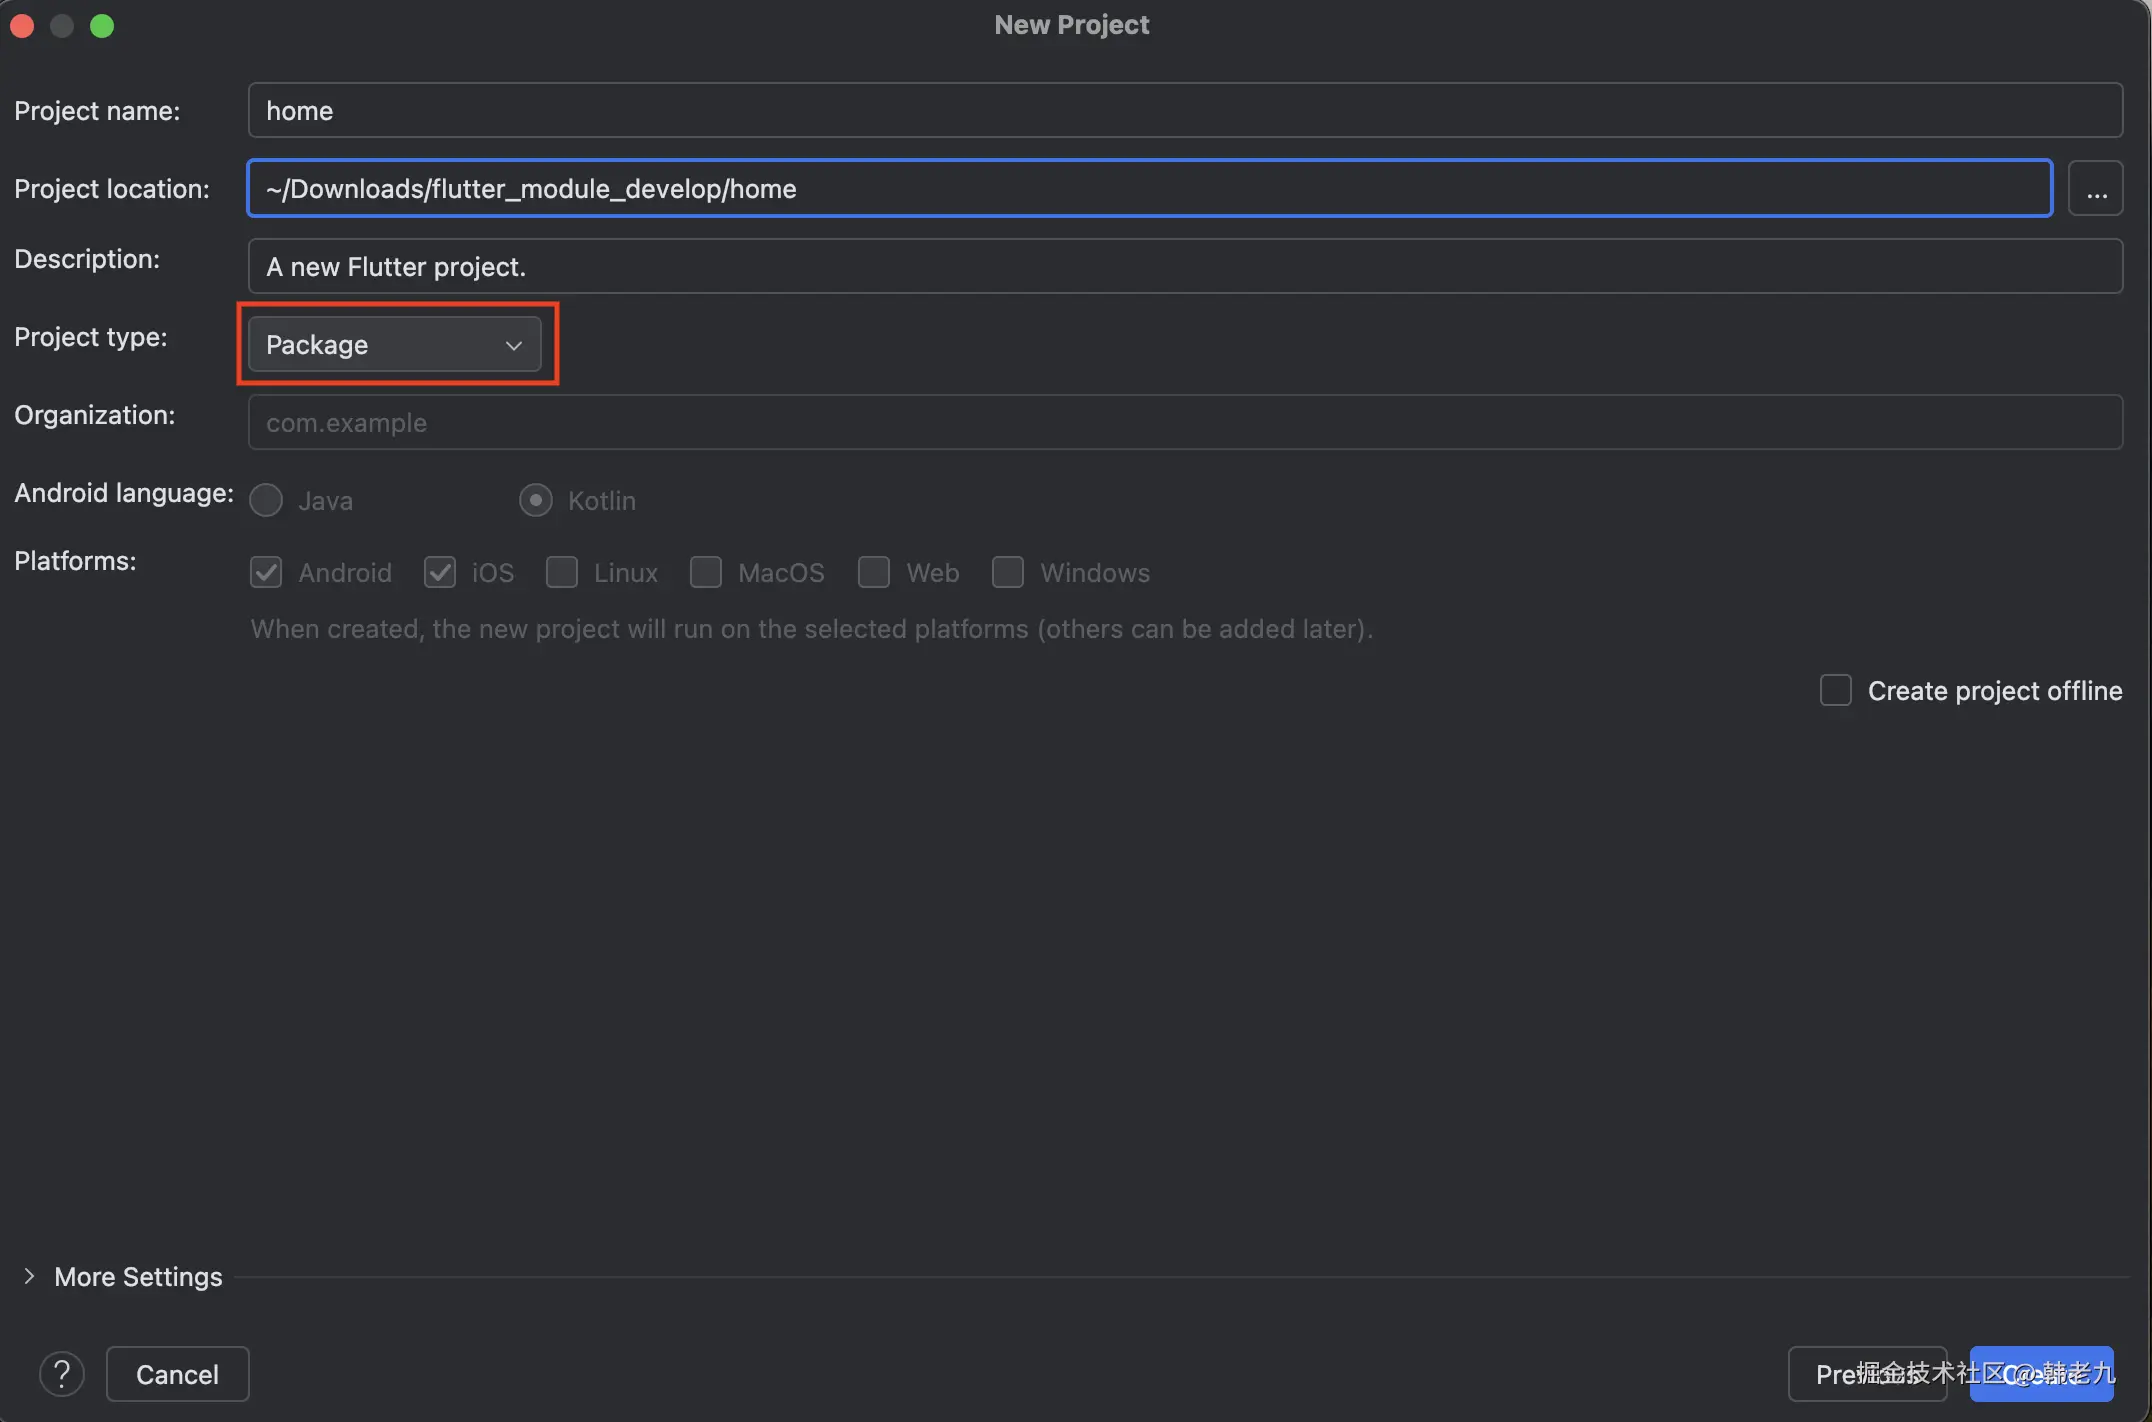2152x1422 pixels.
Task: Toggle the Create project offline checkbox
Action: point(1836,691)
